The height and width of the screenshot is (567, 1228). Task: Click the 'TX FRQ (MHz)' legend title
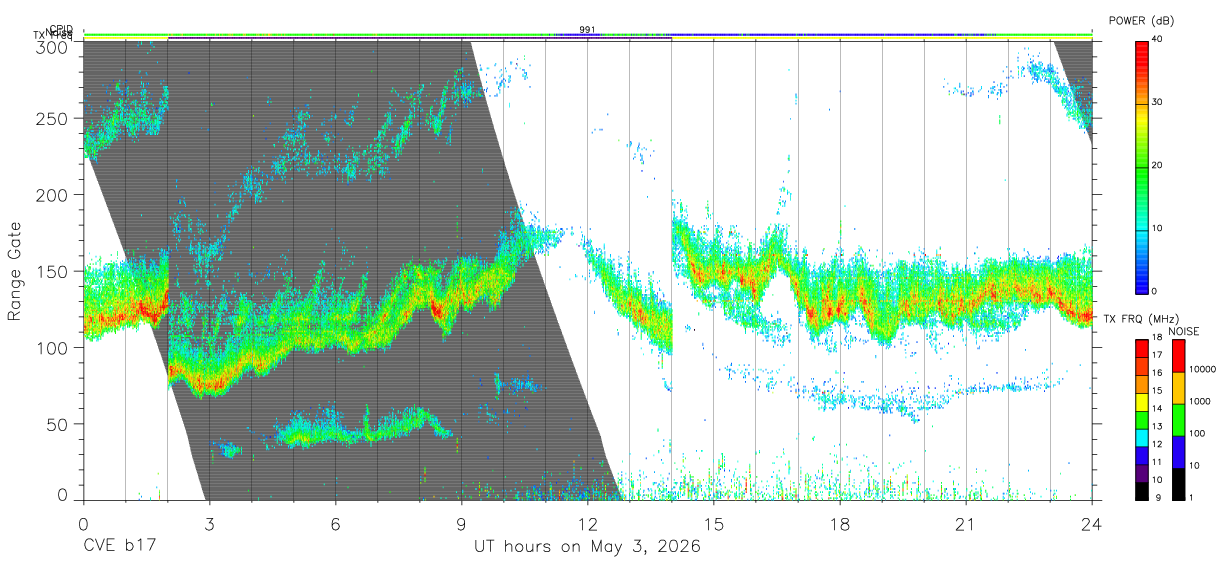tap(1141, 318)
